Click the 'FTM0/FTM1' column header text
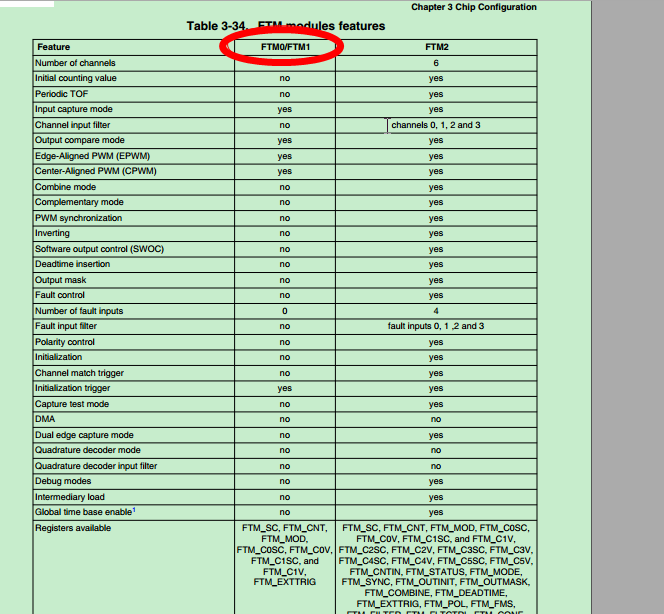Viewport: 664px width, 614px height. pos(285,47)
